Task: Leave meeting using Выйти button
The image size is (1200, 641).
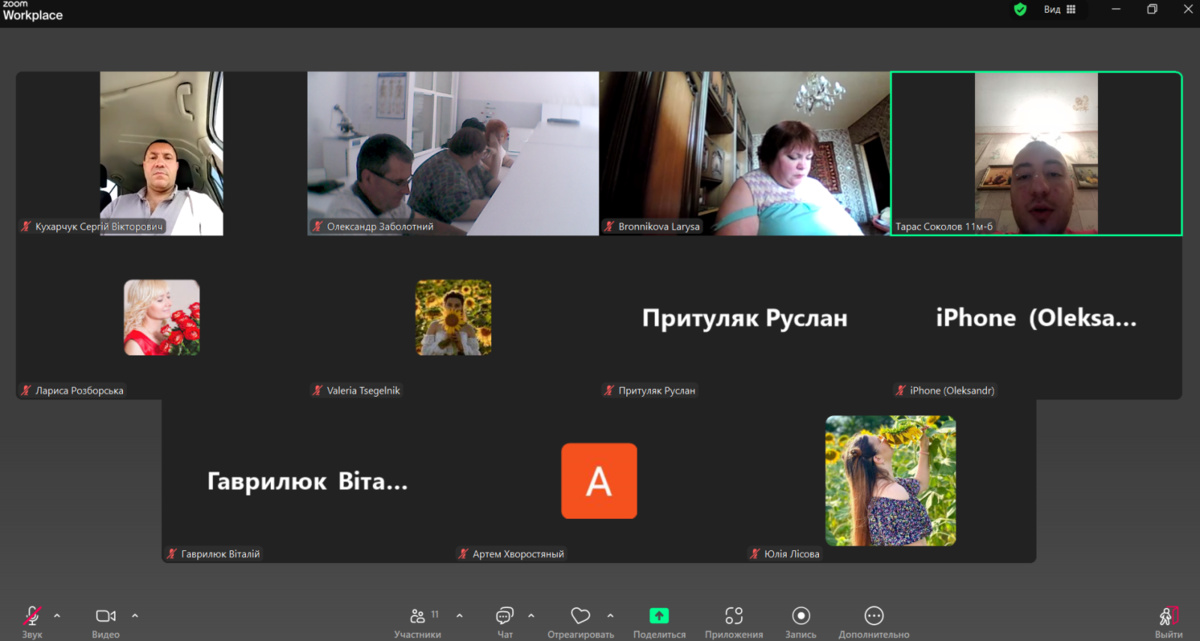Action: [x=1168, y=621]
